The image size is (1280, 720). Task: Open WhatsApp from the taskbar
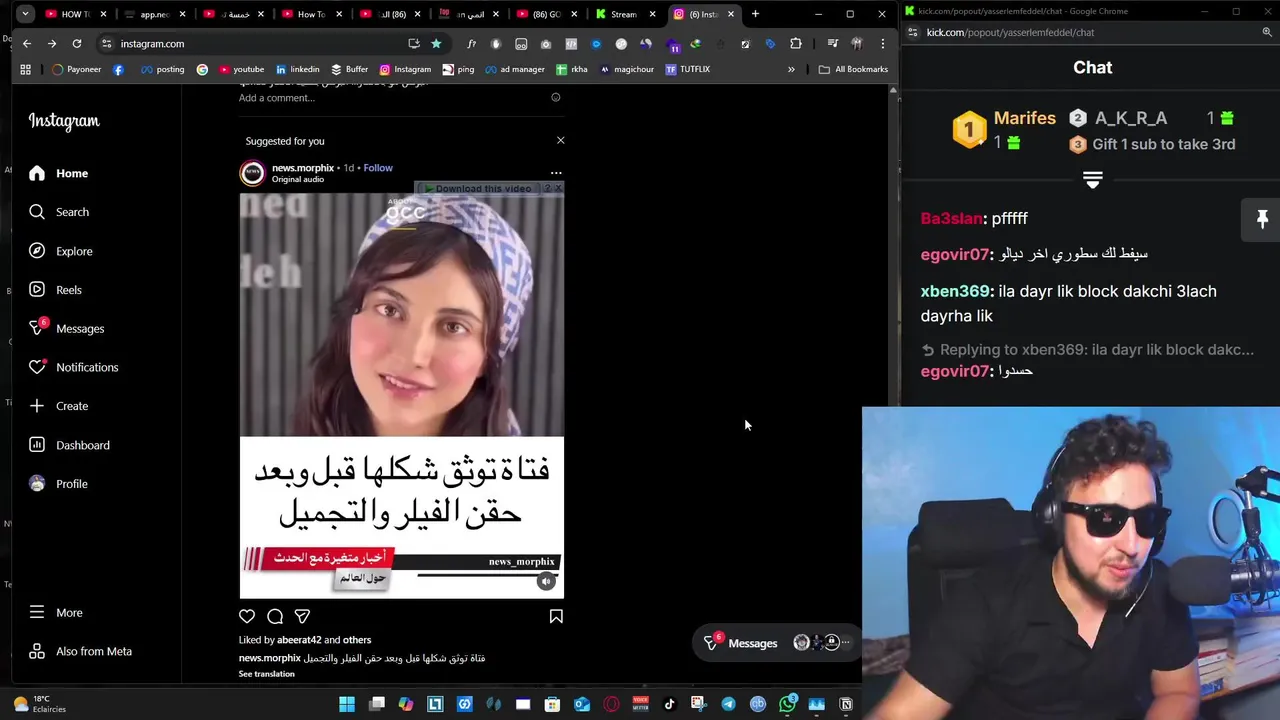tap(787, 704)
